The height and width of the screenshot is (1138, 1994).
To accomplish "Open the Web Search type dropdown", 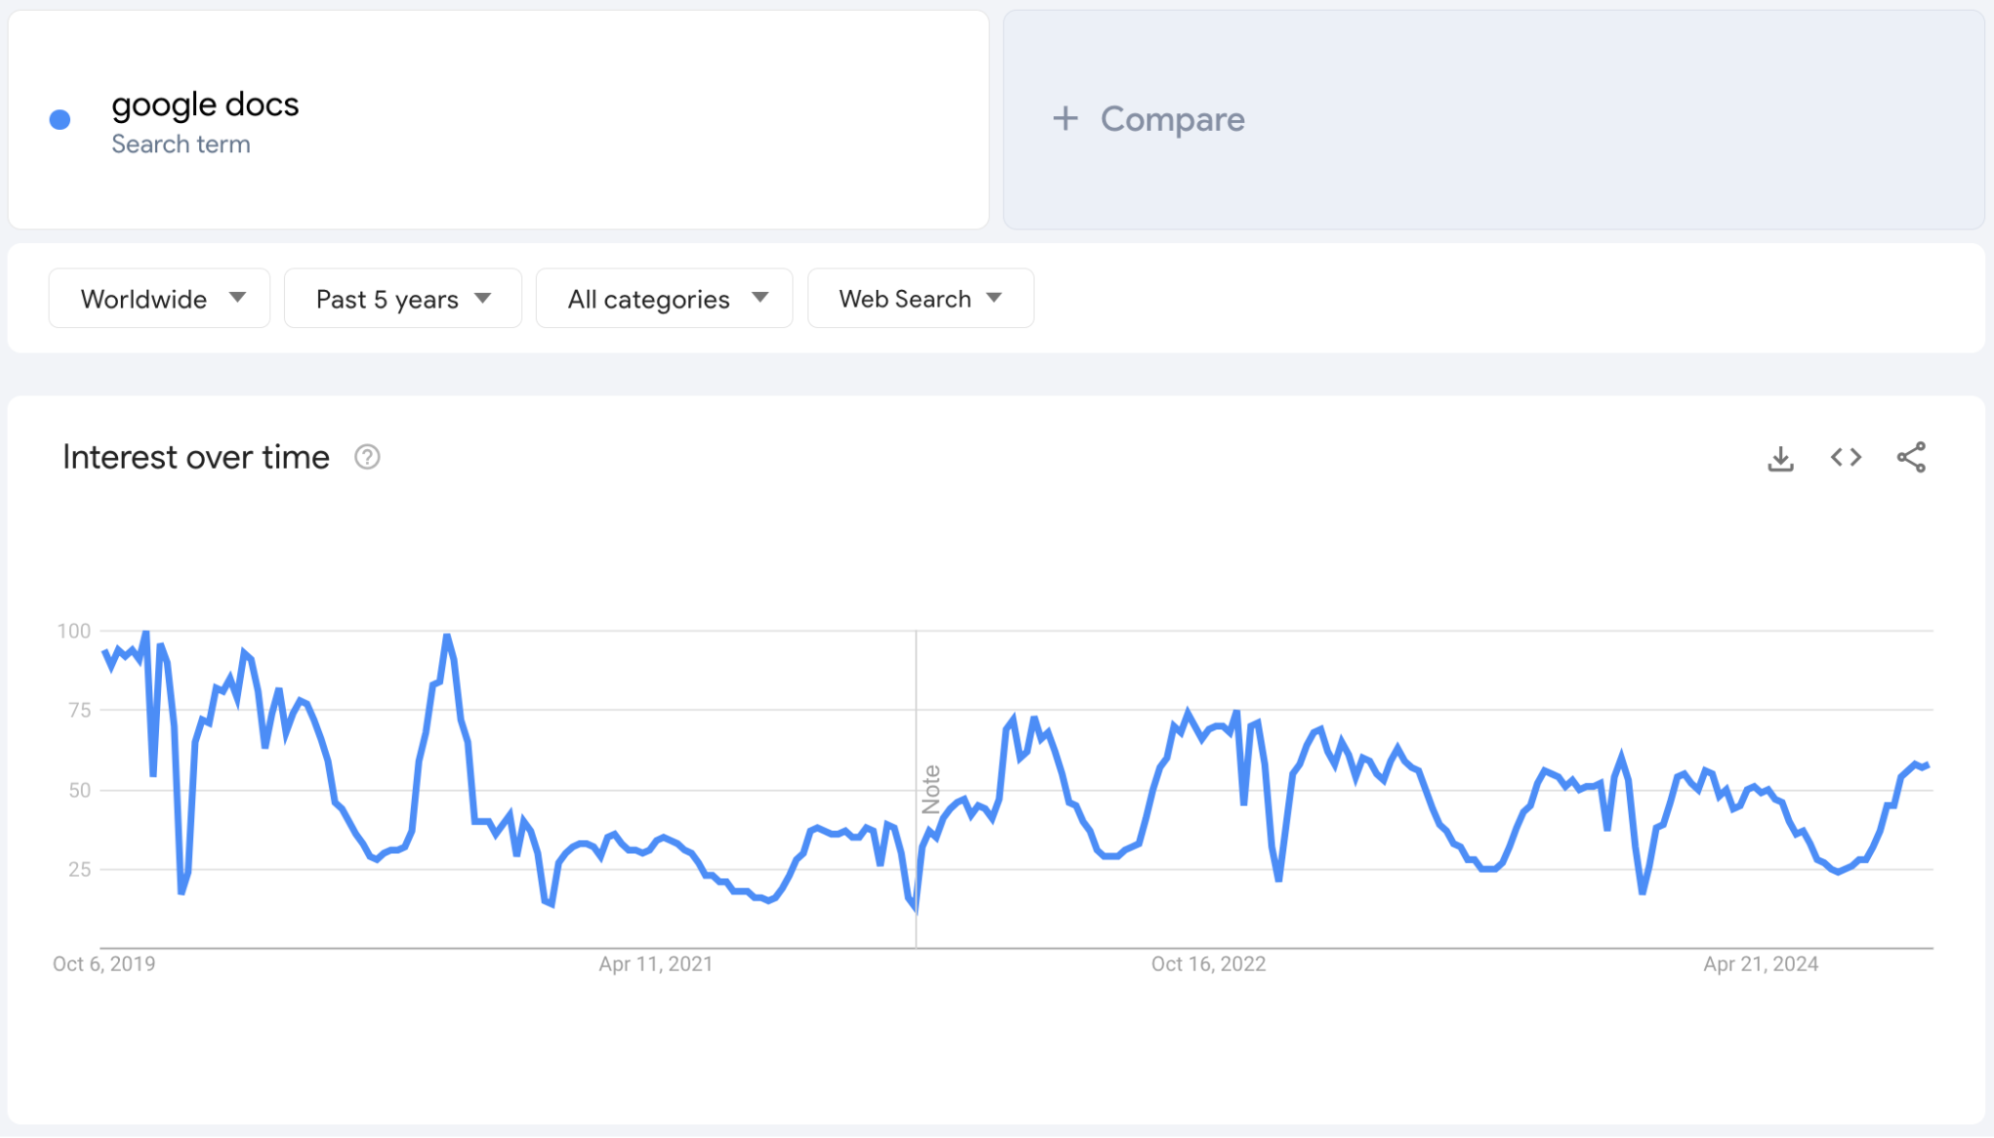I will (x=921, y=298).
